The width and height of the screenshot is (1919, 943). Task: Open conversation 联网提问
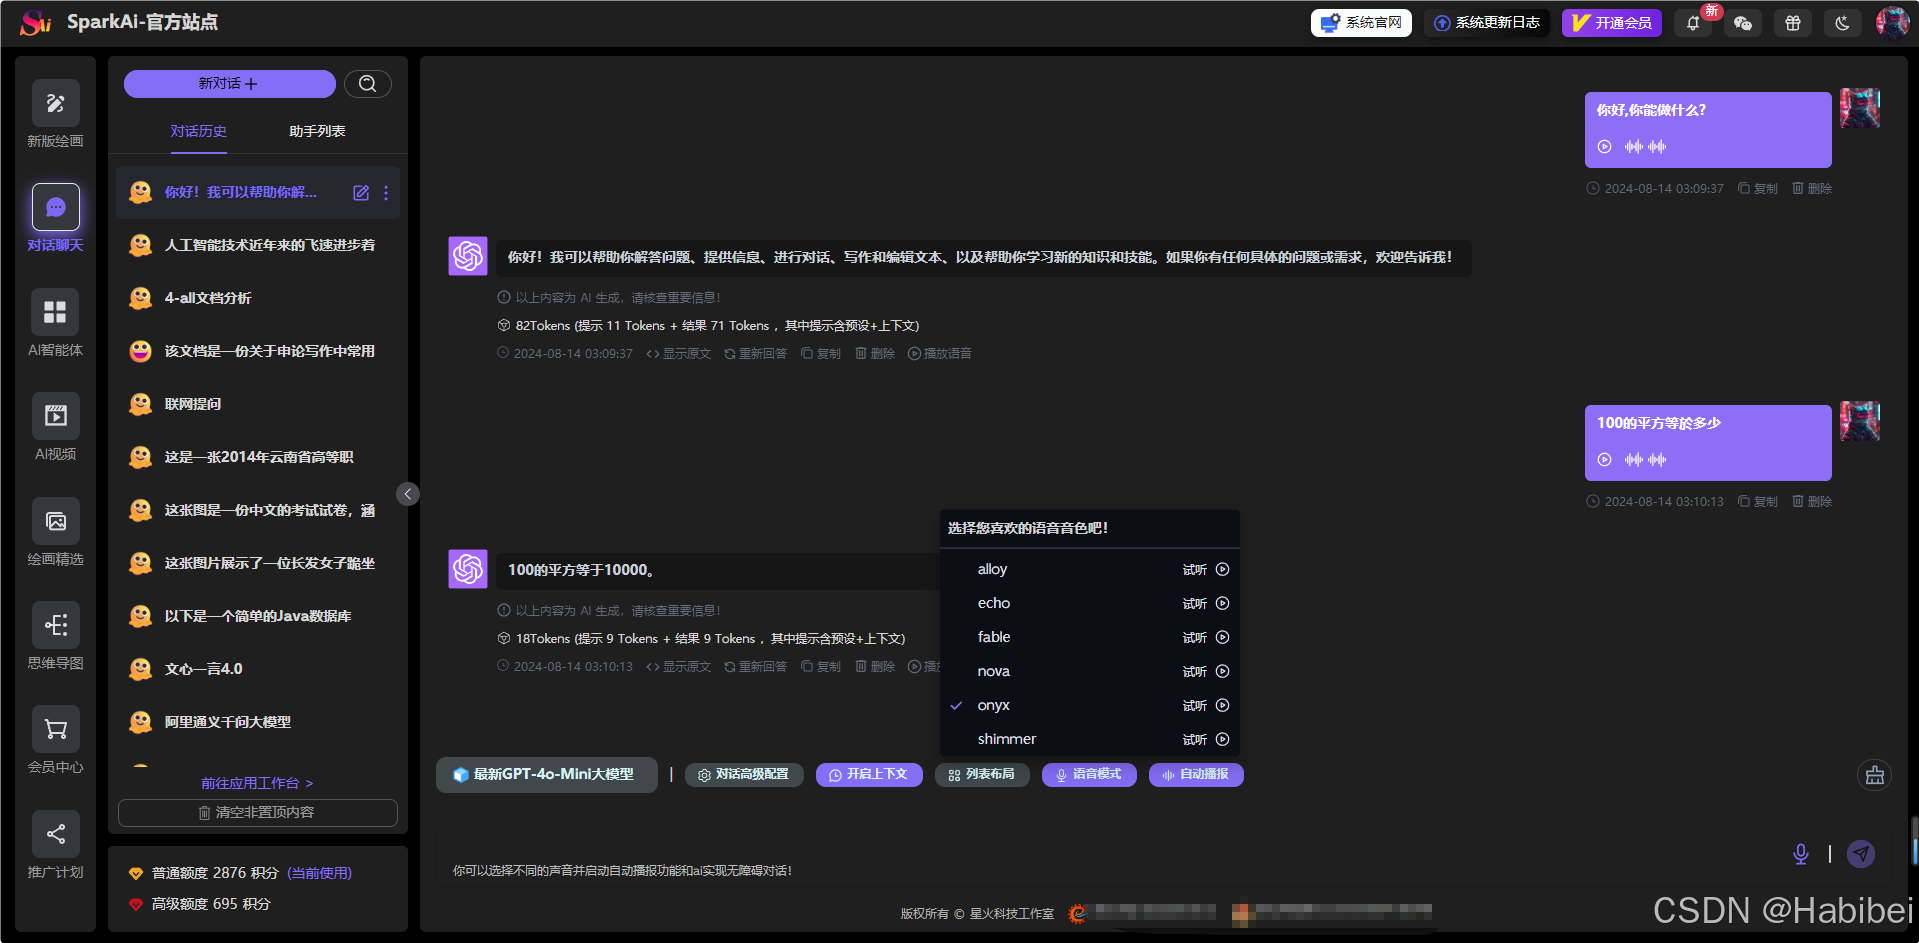(x=258, y=404)
